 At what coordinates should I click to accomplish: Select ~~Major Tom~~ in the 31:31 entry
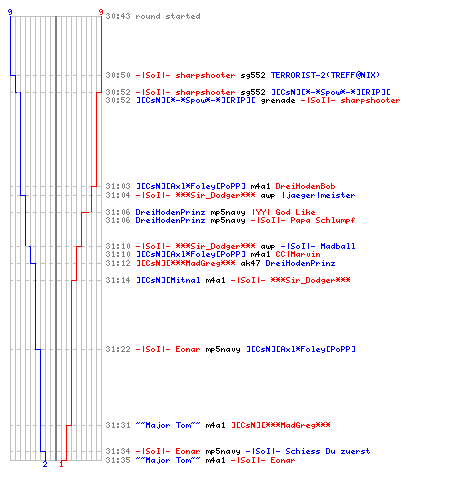click(168, 425)
